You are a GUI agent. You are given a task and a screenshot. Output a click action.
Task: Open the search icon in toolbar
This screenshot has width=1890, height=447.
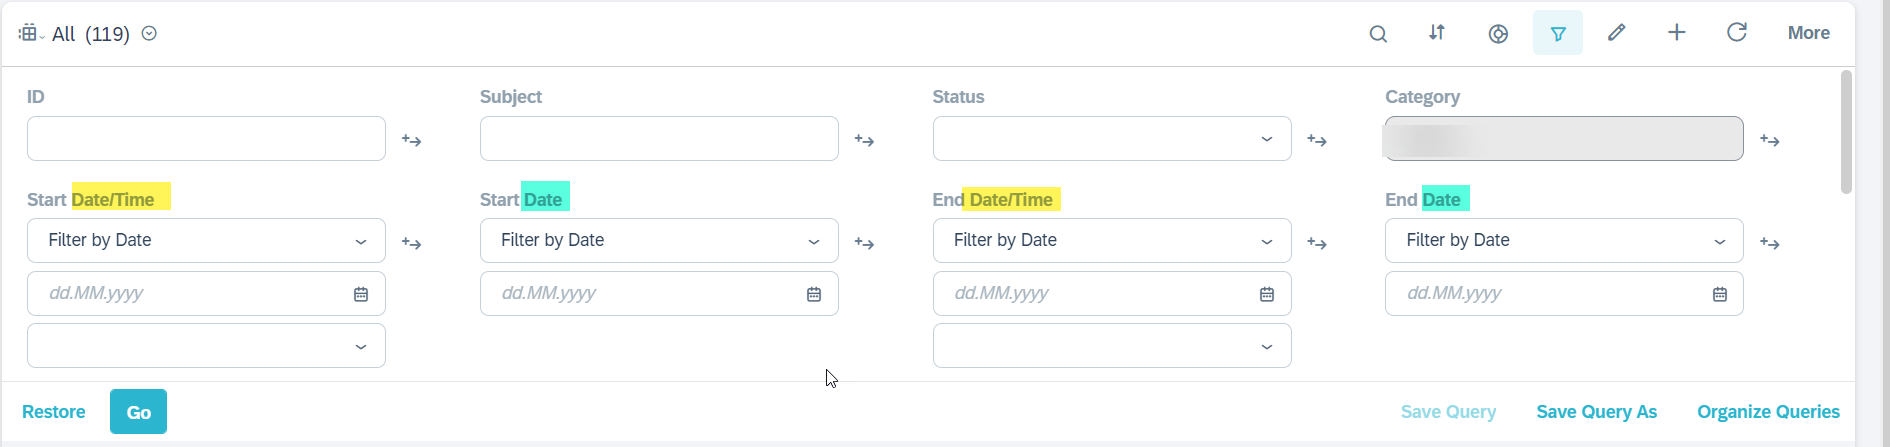click(1378, 33)
